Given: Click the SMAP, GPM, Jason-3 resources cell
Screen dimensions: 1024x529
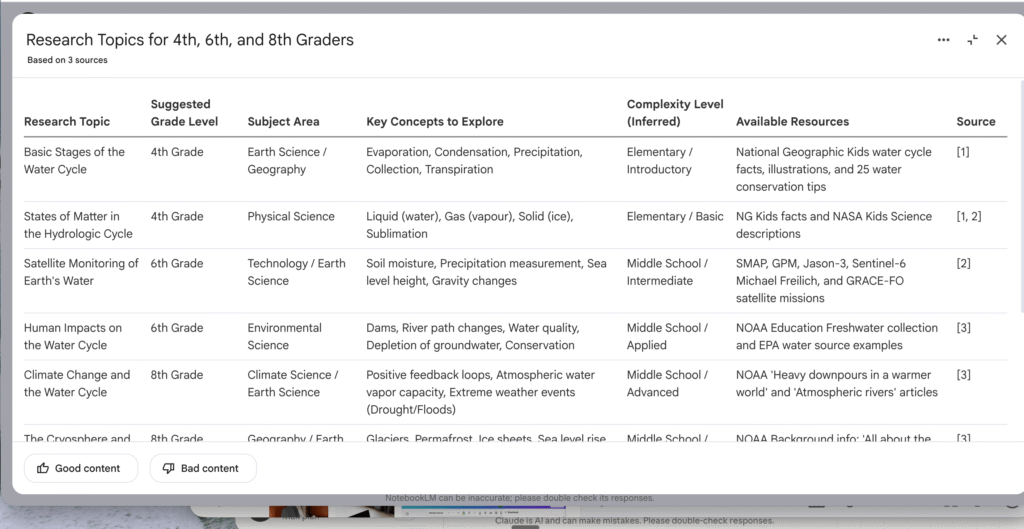Looking at the screenshot, I should click(x=821, y=281).
